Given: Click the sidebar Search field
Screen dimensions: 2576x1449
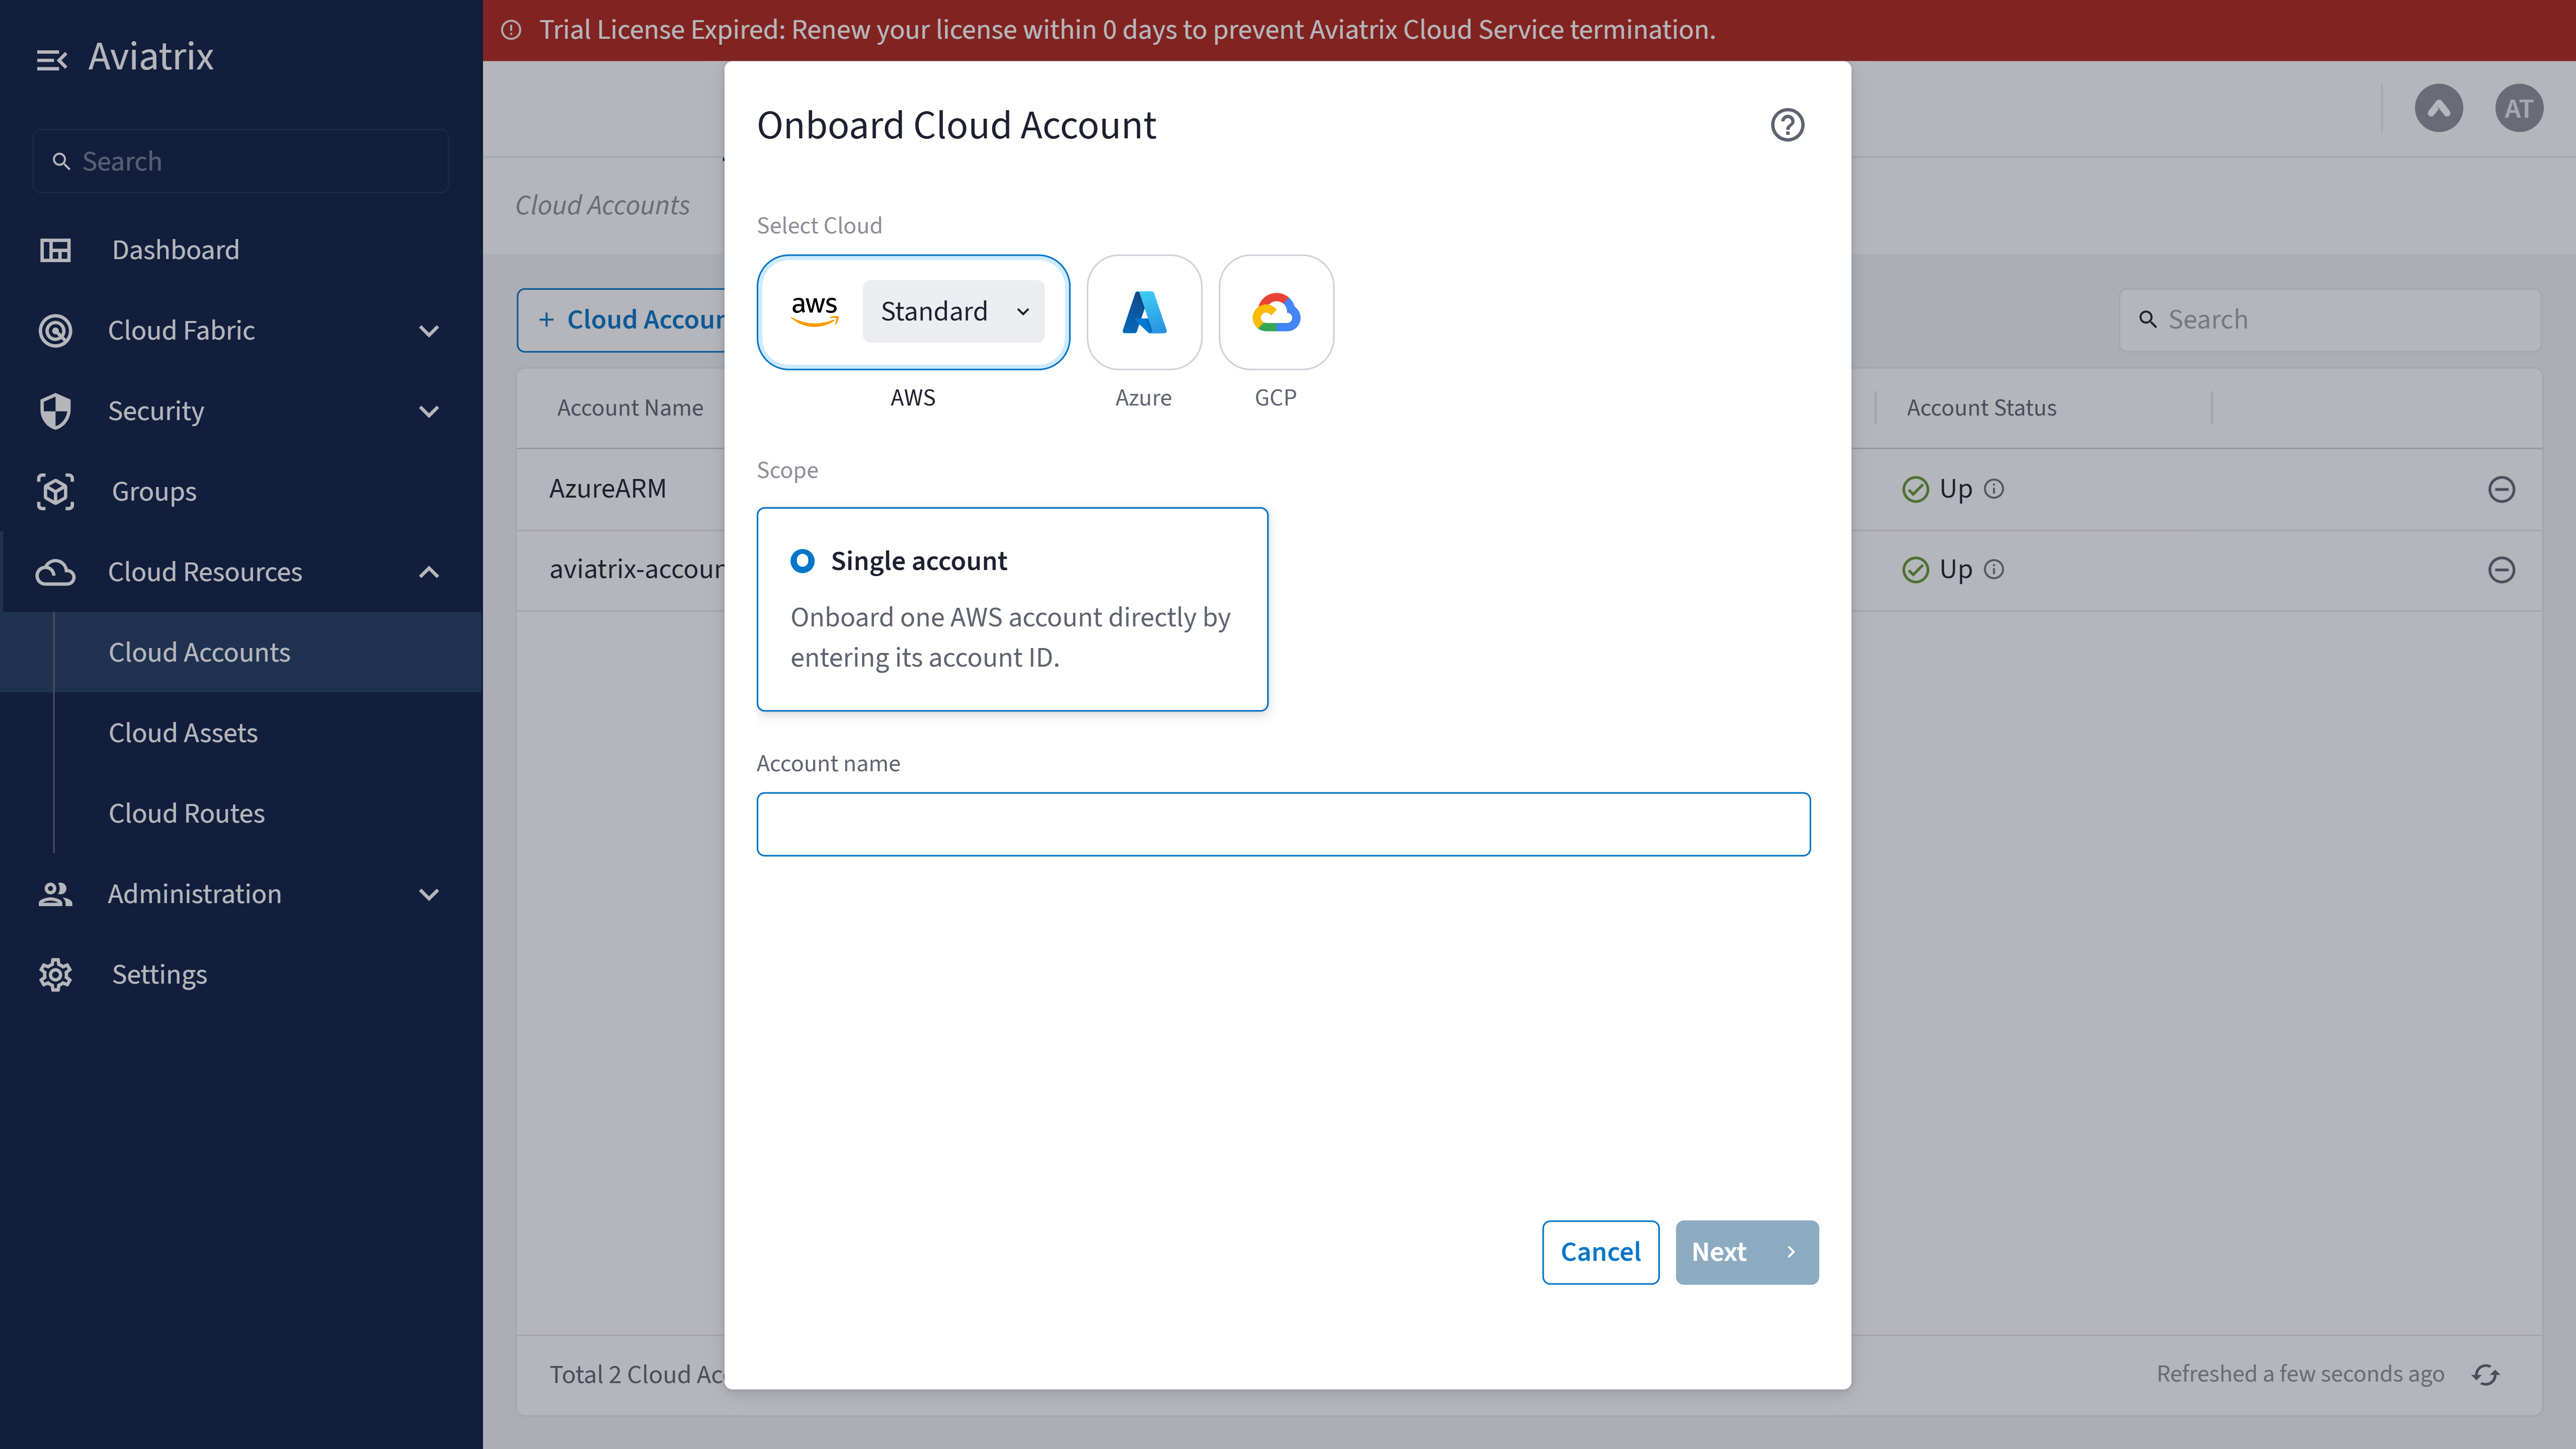Looking at the screenshot, I should (x=240, y=161).
